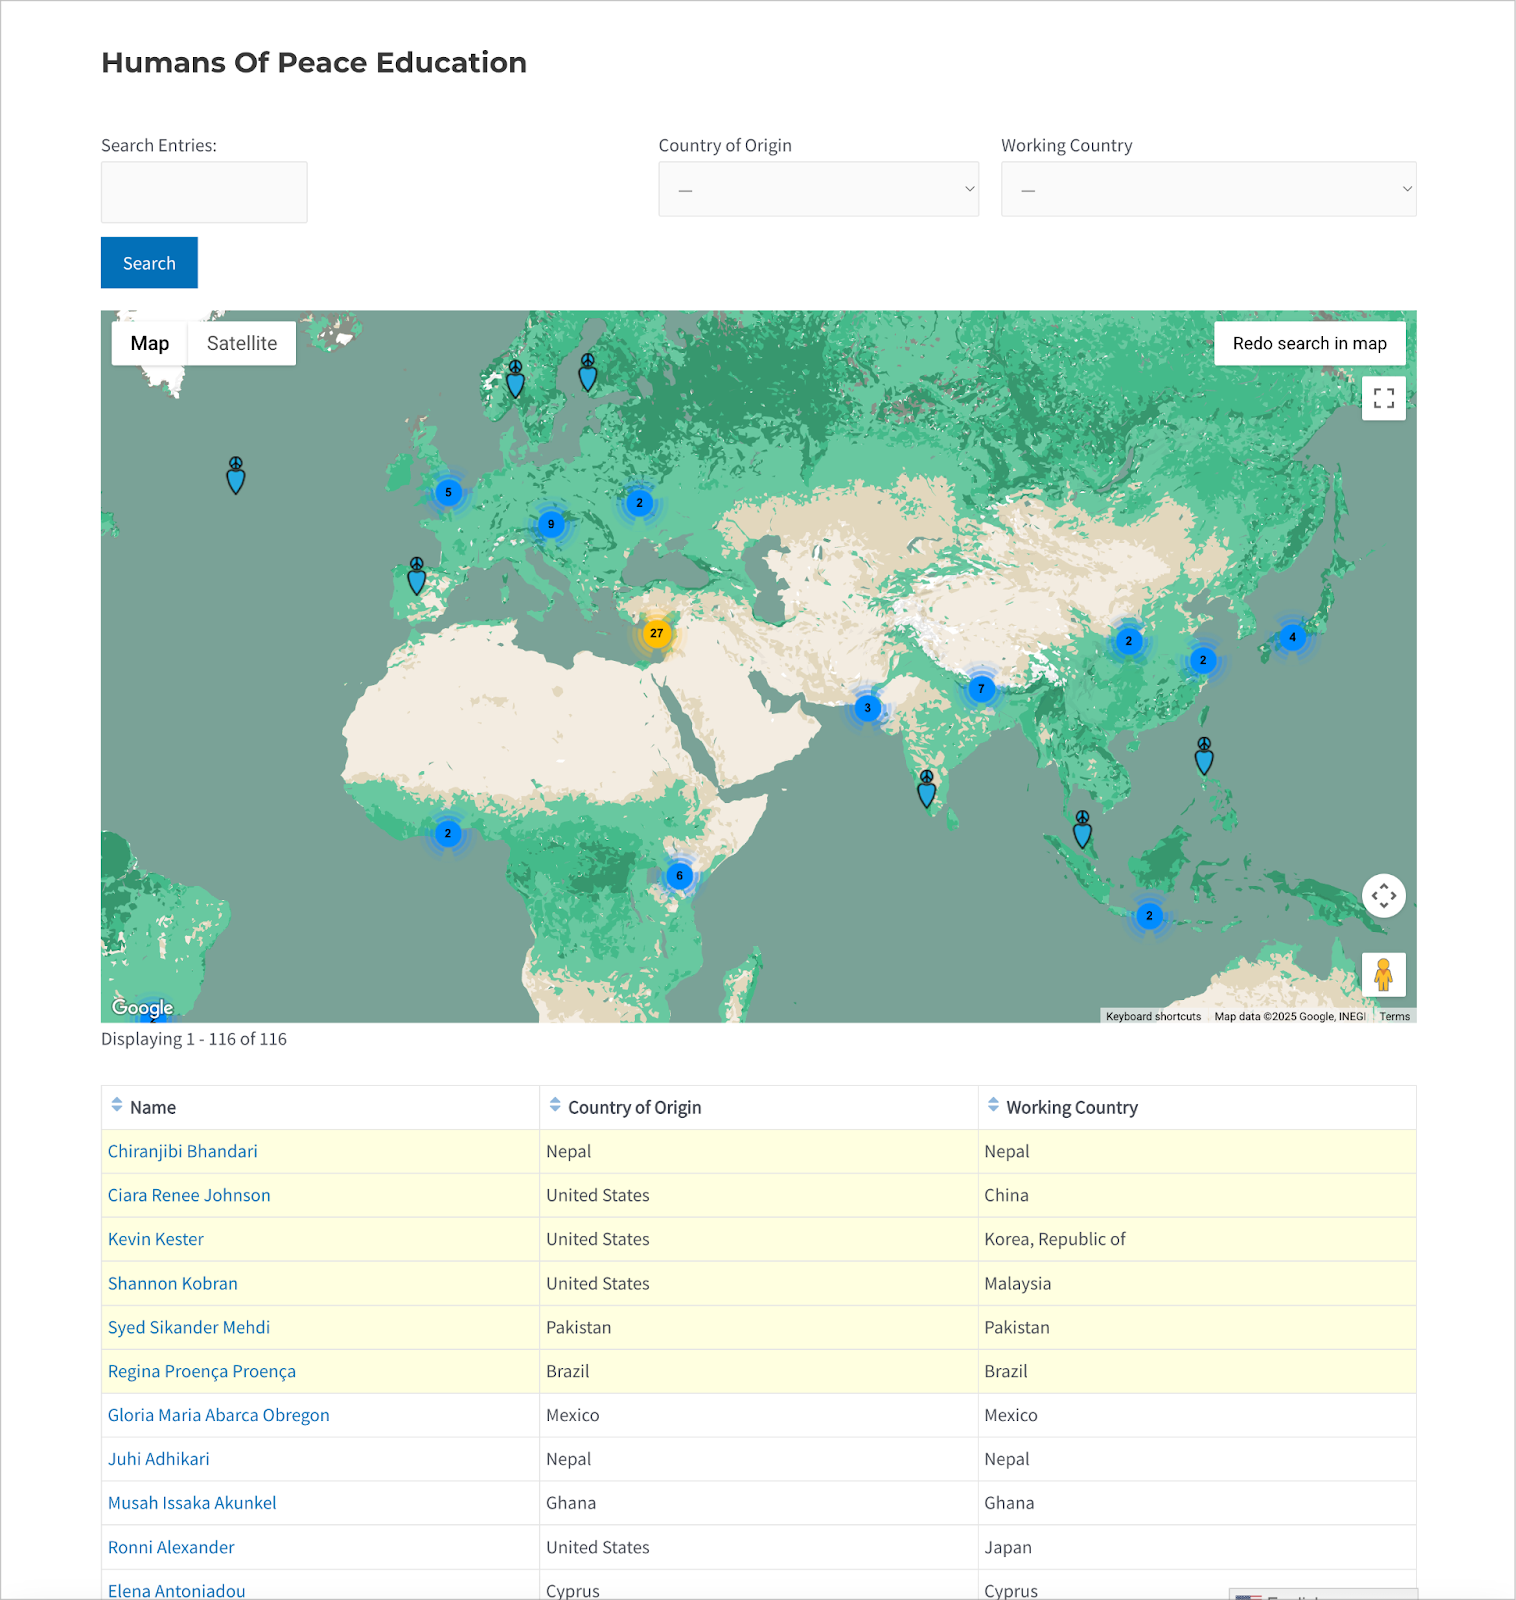This screenshot has height=1600, width=1516.
Task: Focus the Search Entries text field
Action: [204, 192]
